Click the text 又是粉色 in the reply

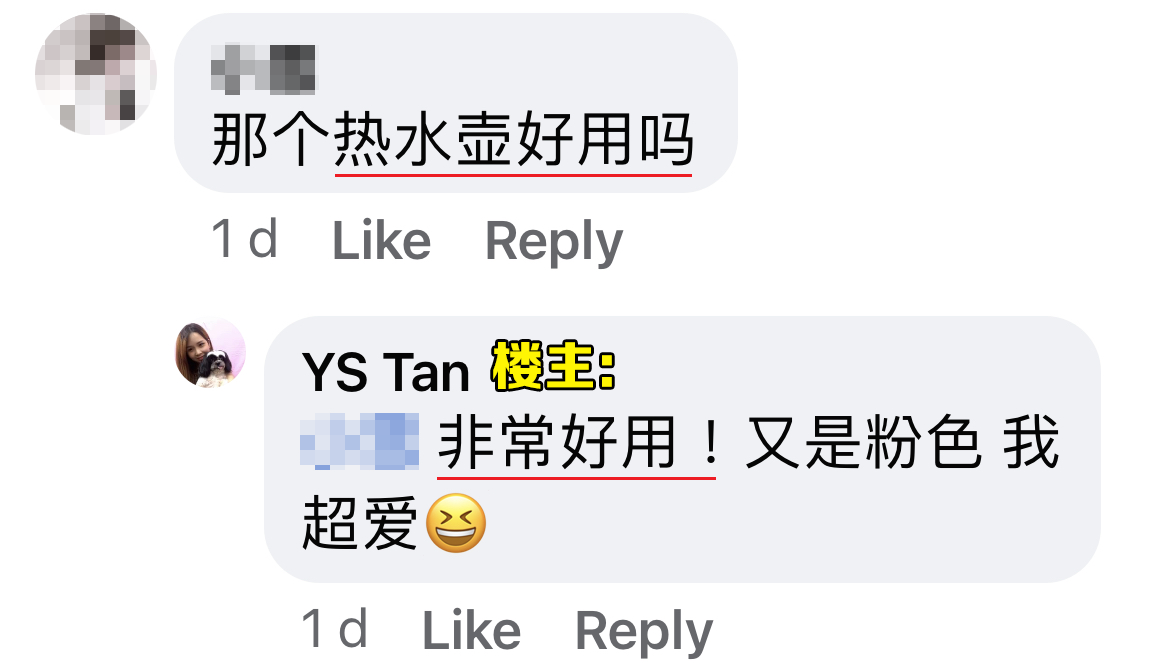coord(863,442)
